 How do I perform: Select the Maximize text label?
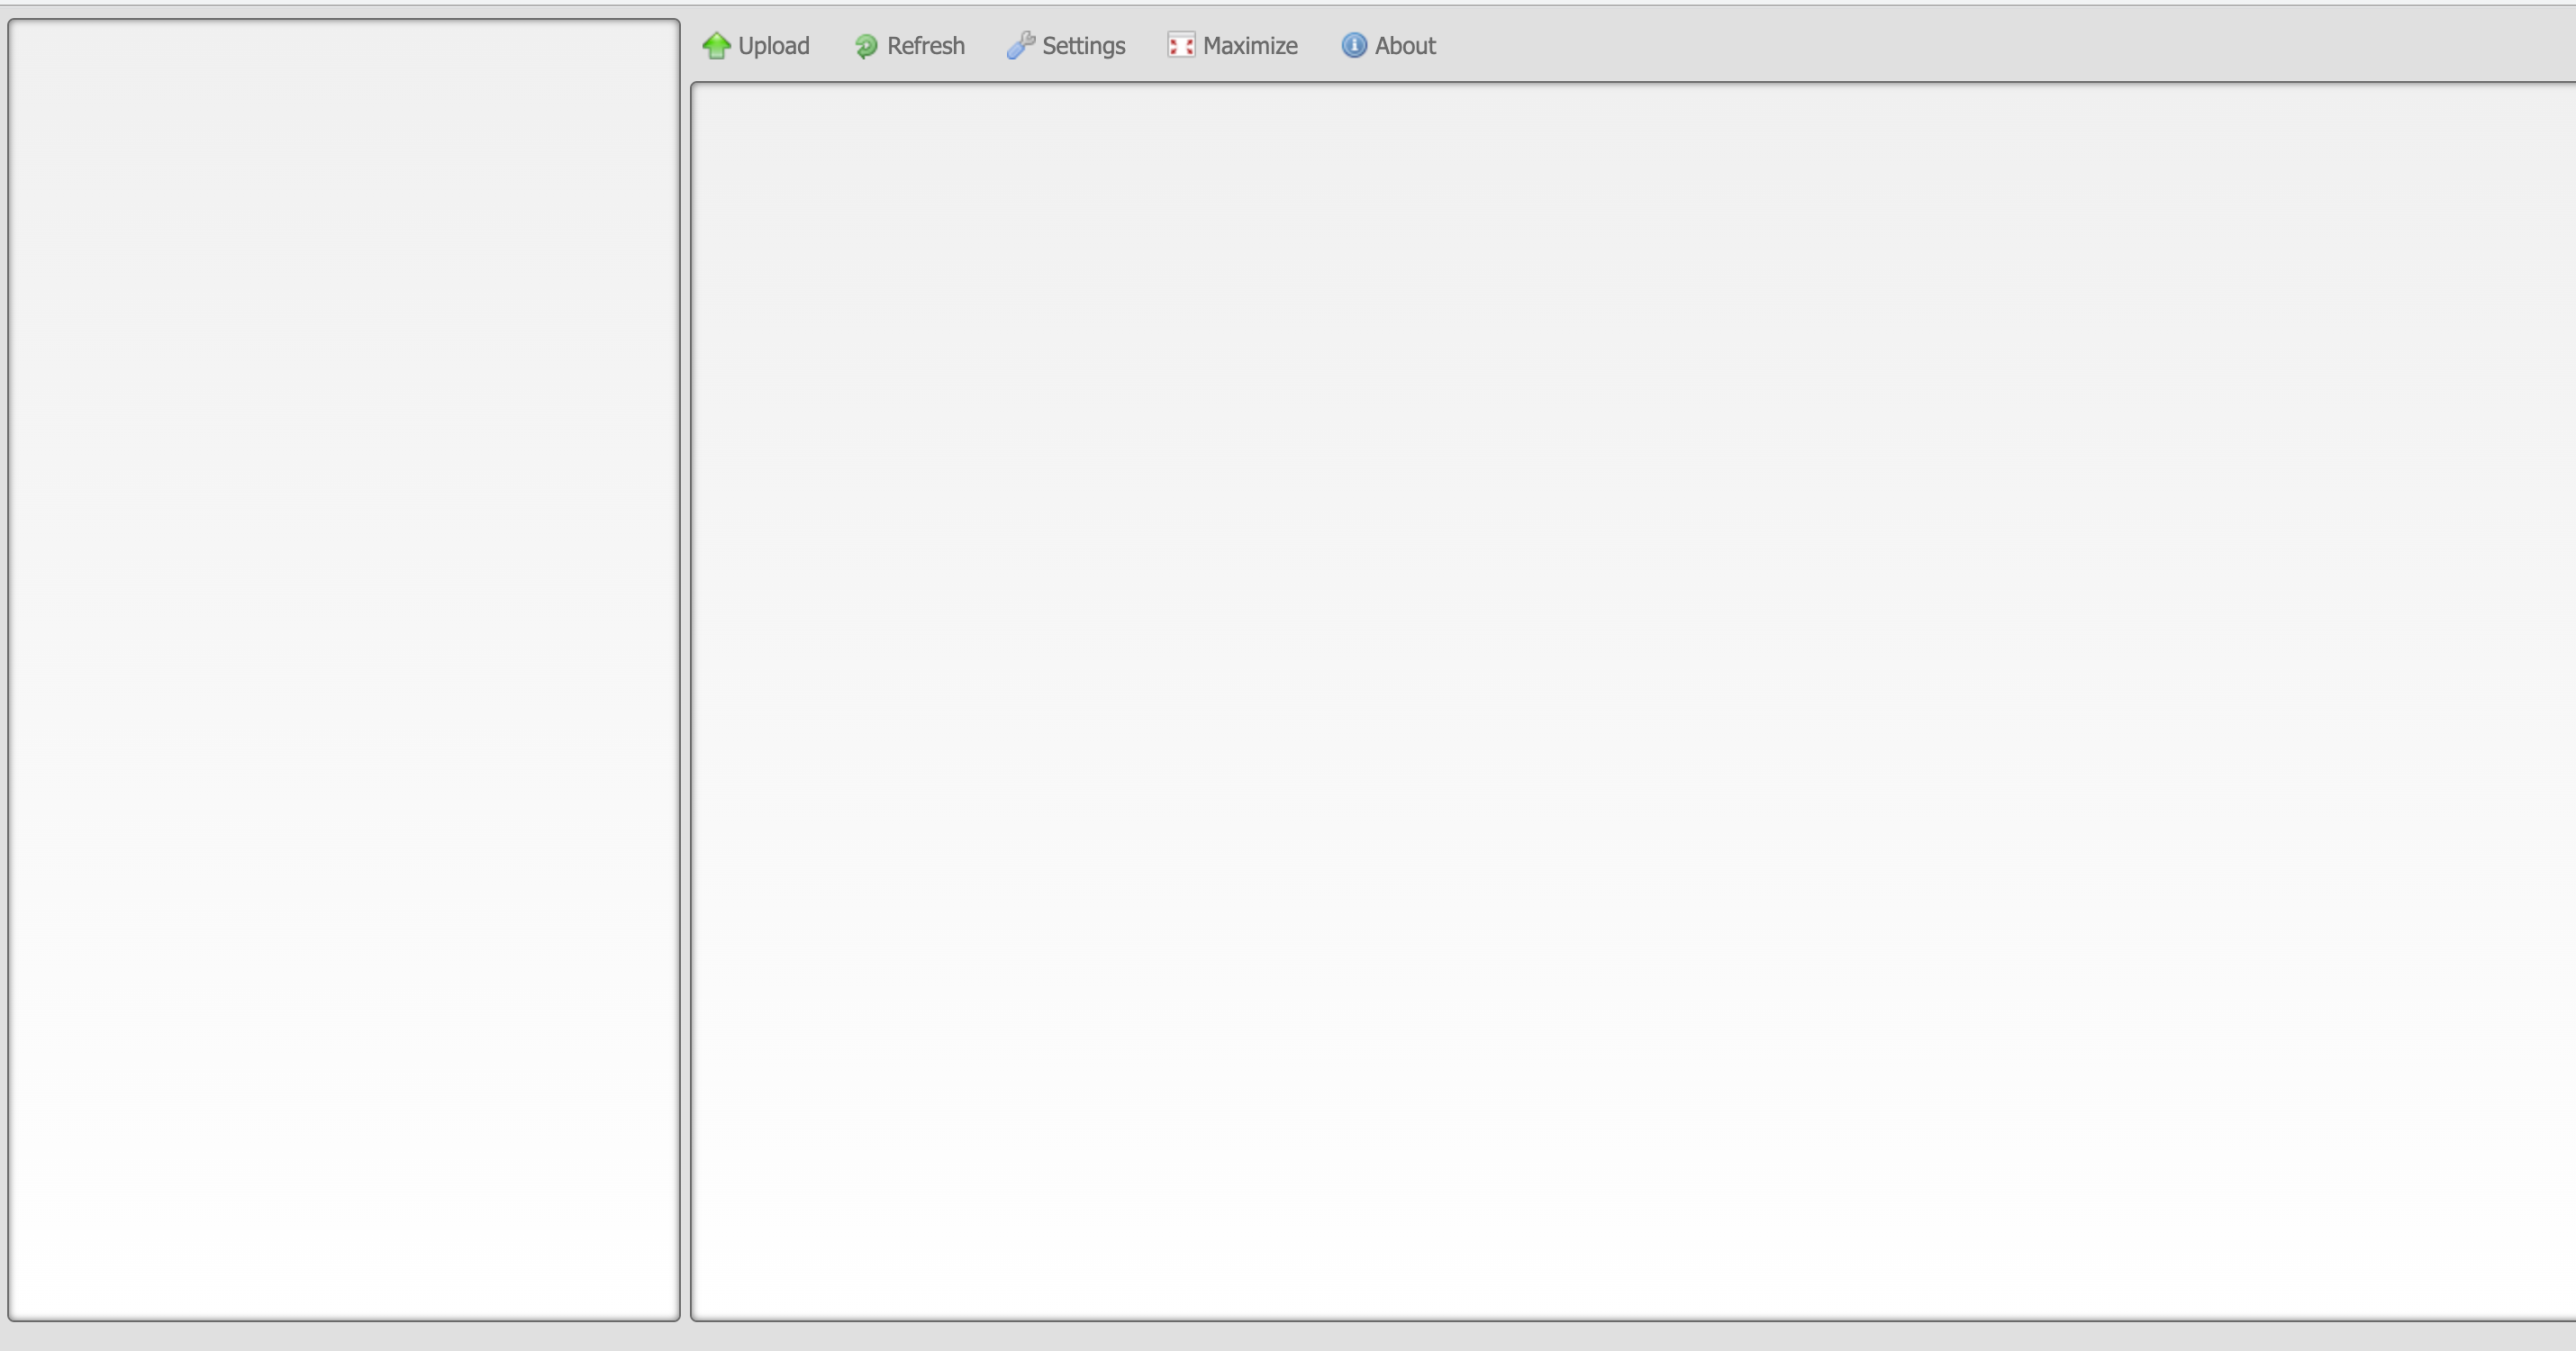1250,46
